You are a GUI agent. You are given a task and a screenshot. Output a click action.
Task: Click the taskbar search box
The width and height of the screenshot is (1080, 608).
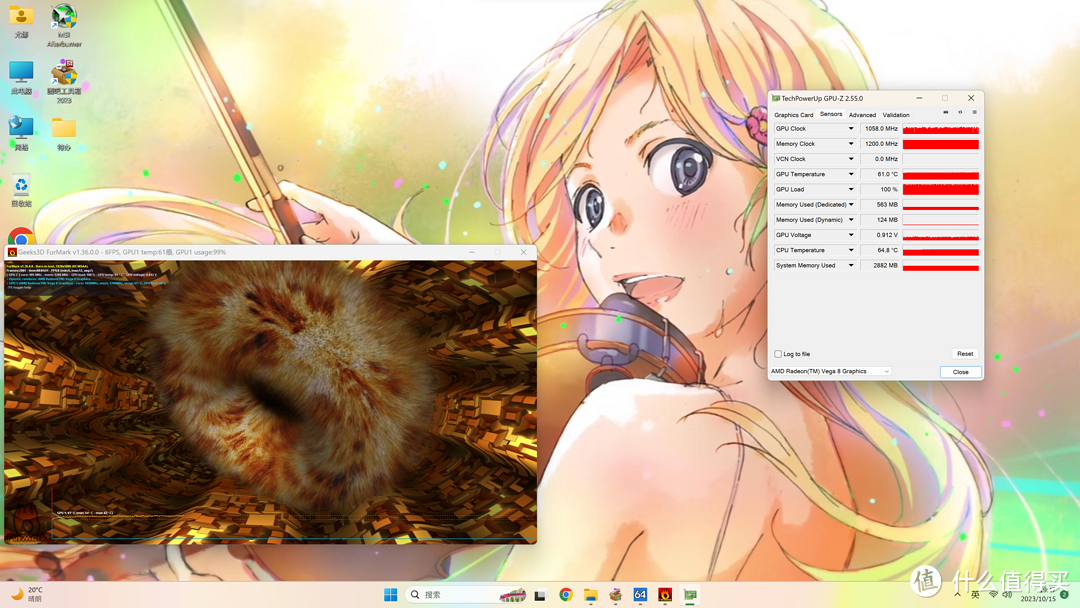click(467, 594)
